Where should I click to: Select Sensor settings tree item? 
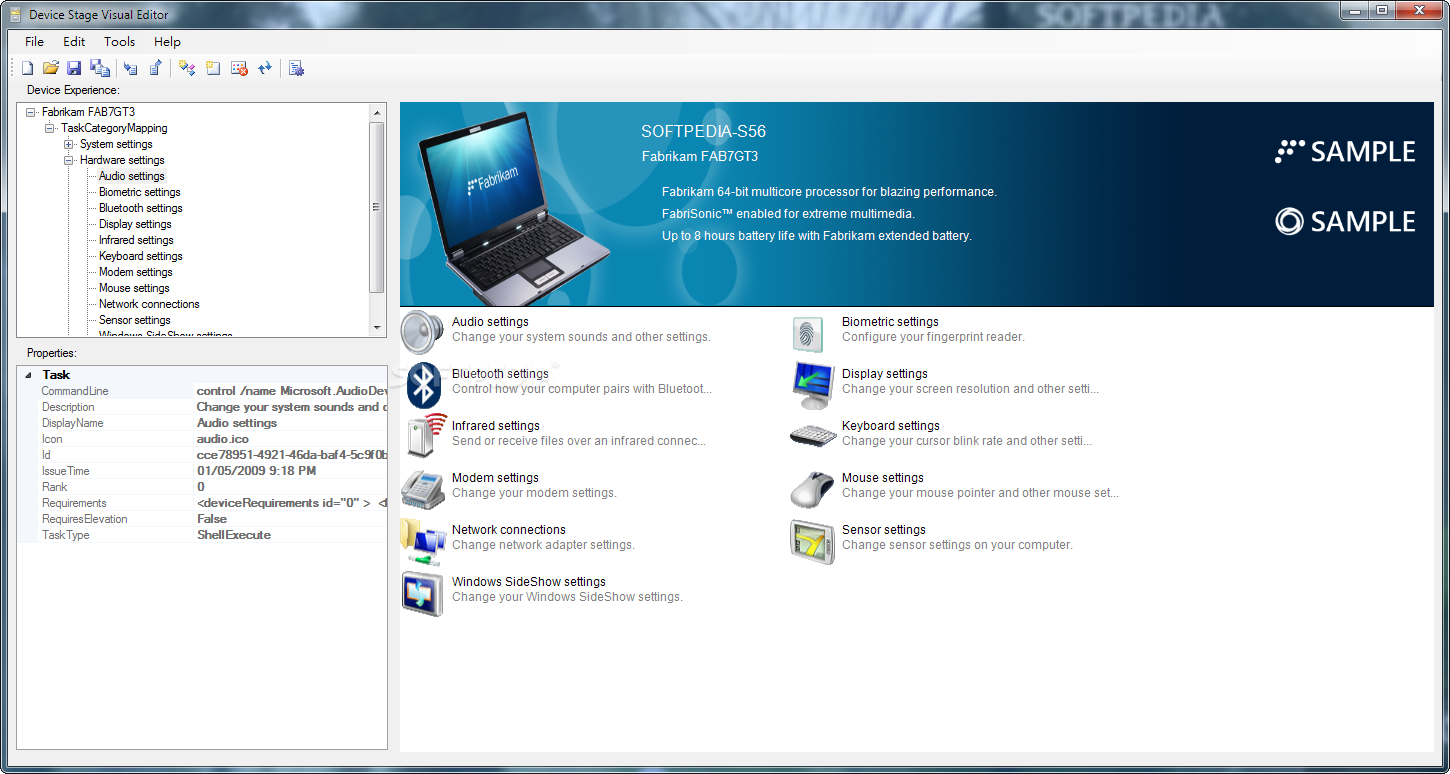coord(135,320)
